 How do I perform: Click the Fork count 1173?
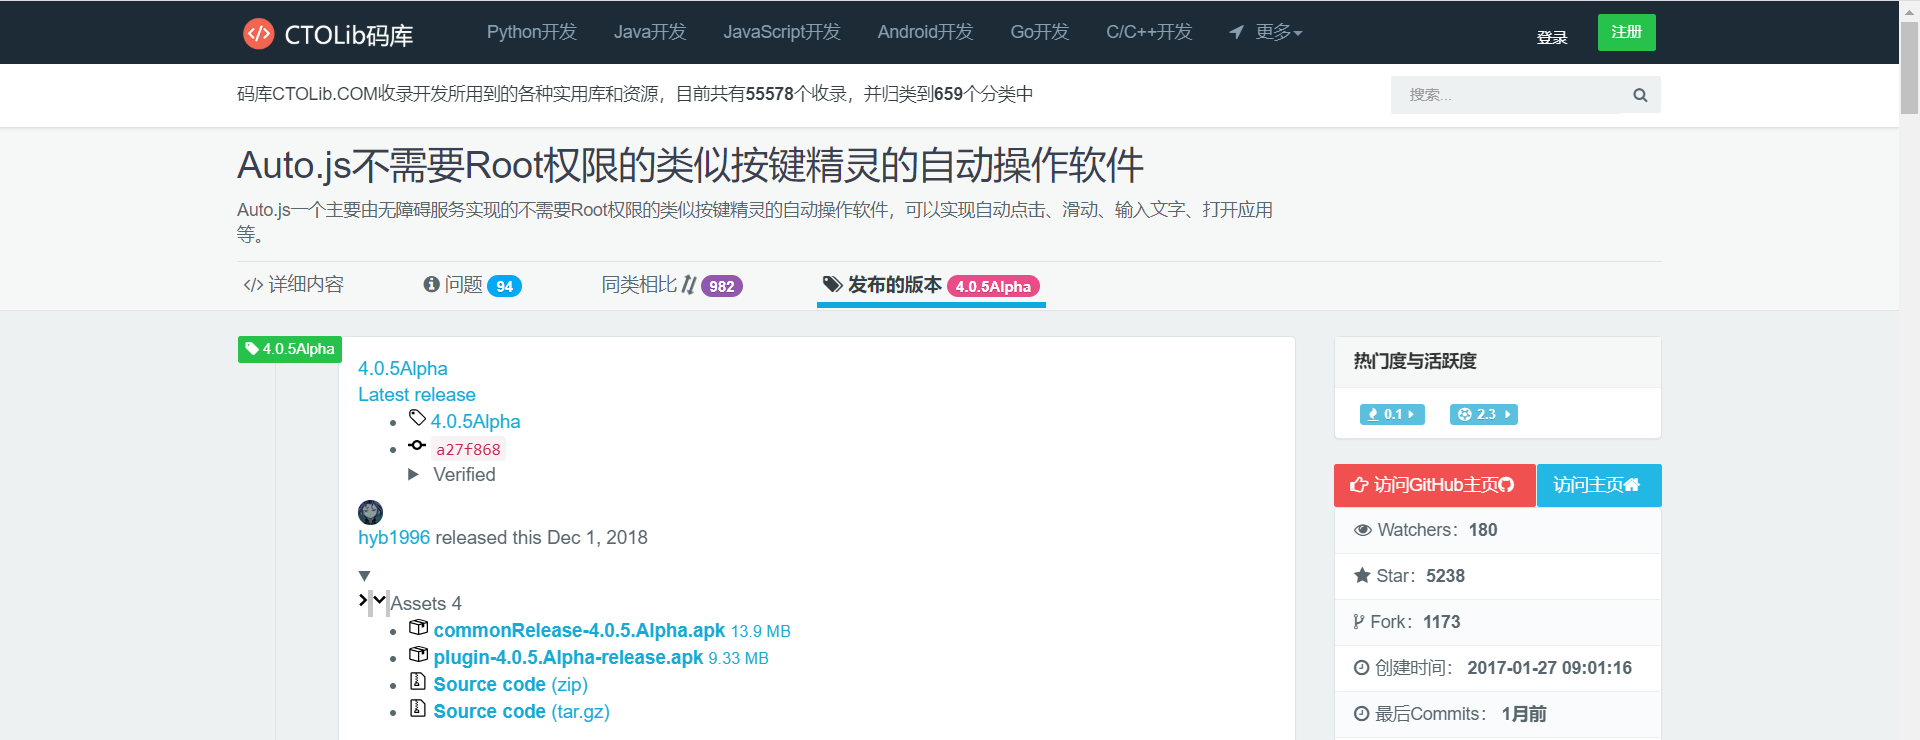click(1441, 622)
